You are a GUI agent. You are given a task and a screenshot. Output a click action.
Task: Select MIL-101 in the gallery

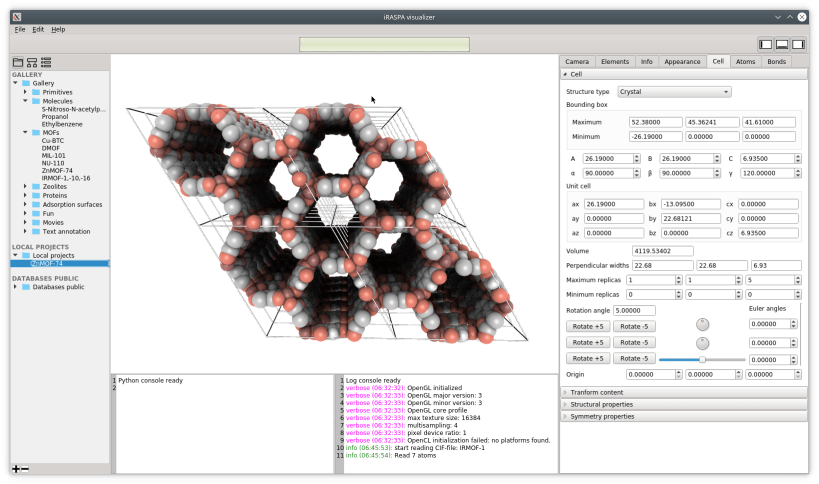[53, 156]
